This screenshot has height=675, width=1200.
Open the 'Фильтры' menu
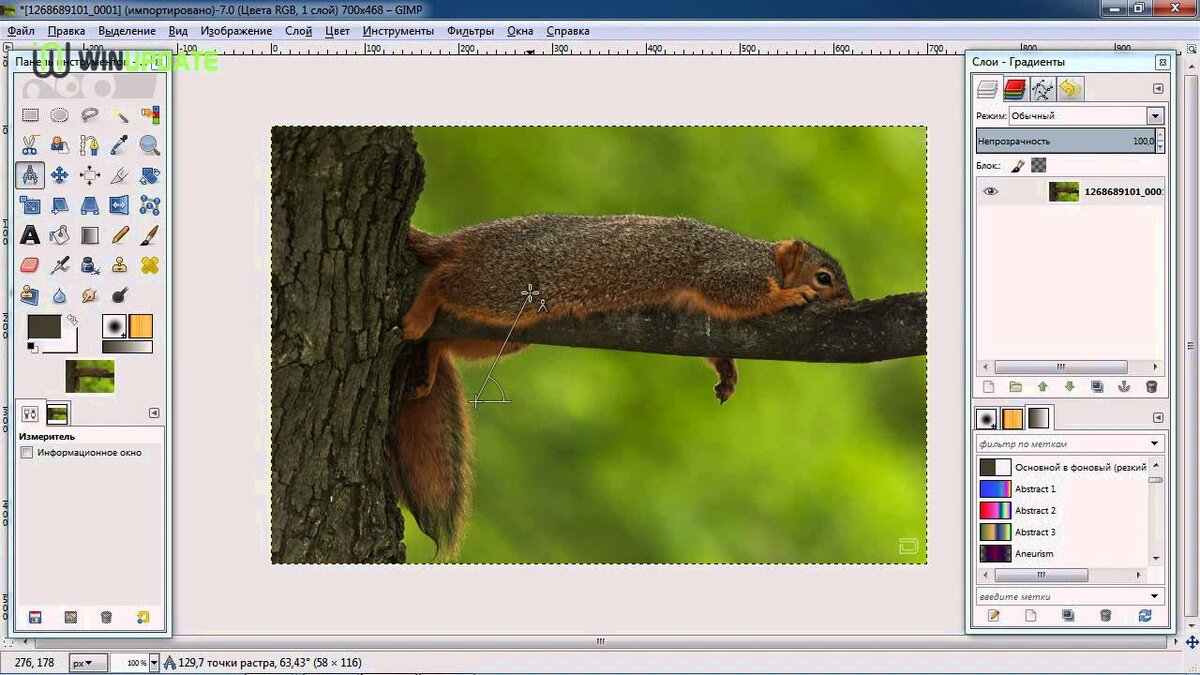(x=470, y=31)
